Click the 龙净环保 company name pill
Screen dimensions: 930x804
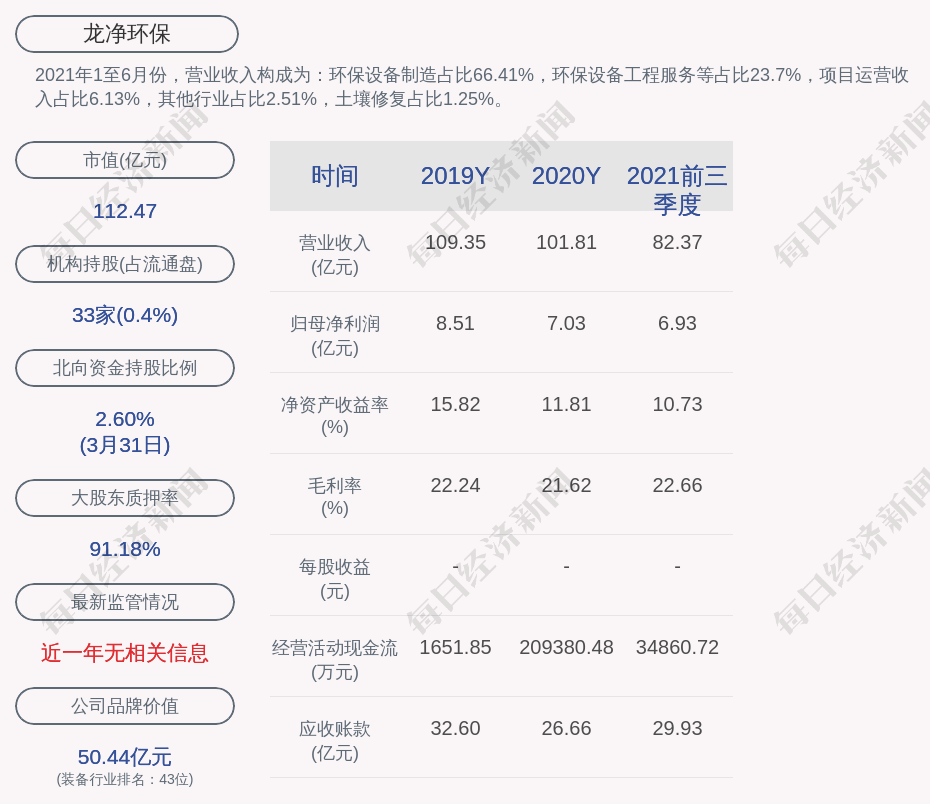coord(127,34)
